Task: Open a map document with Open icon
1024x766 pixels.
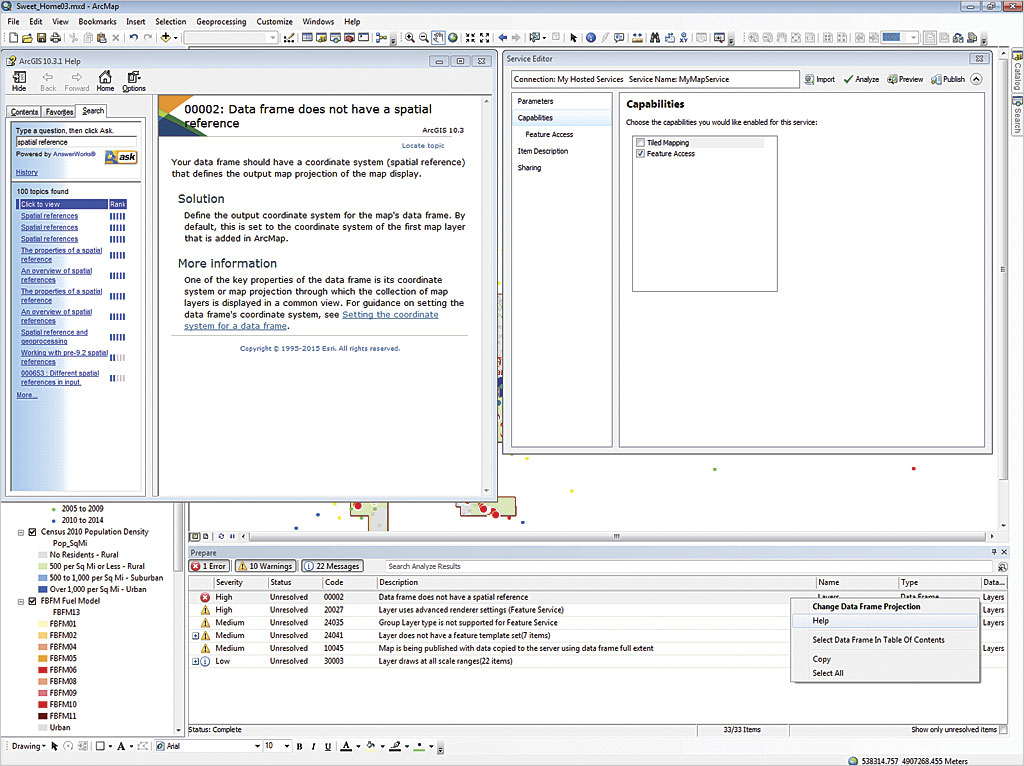Action: pyautogui.click(x=27, y=38)
